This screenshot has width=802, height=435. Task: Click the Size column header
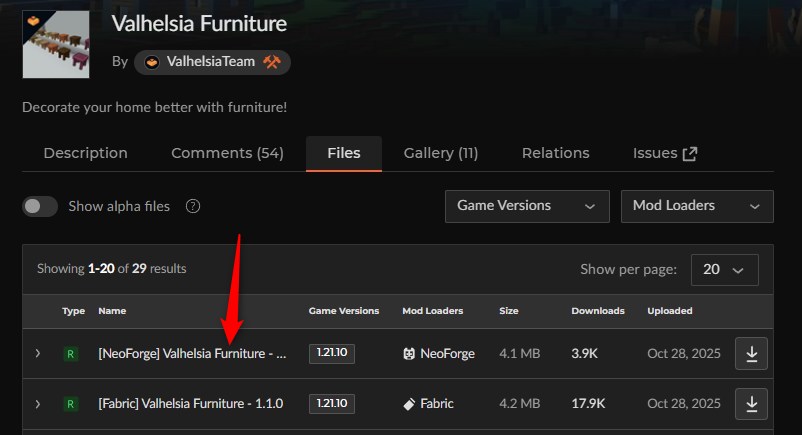508,311
